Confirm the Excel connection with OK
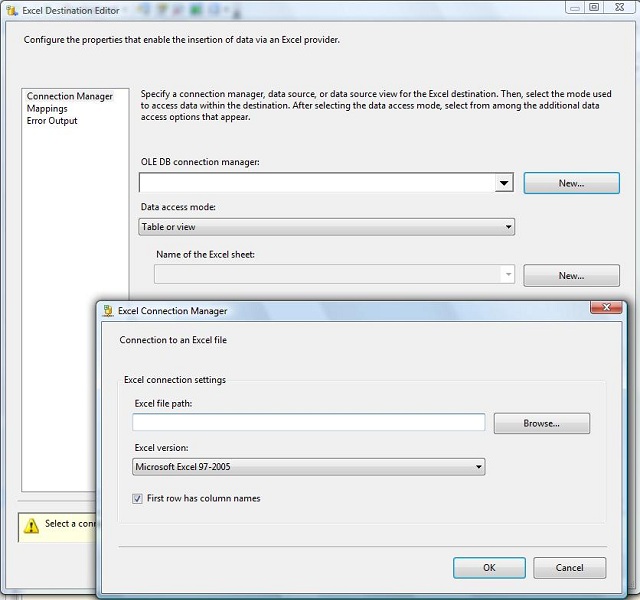640x600 pixels. tap(489, 568)
